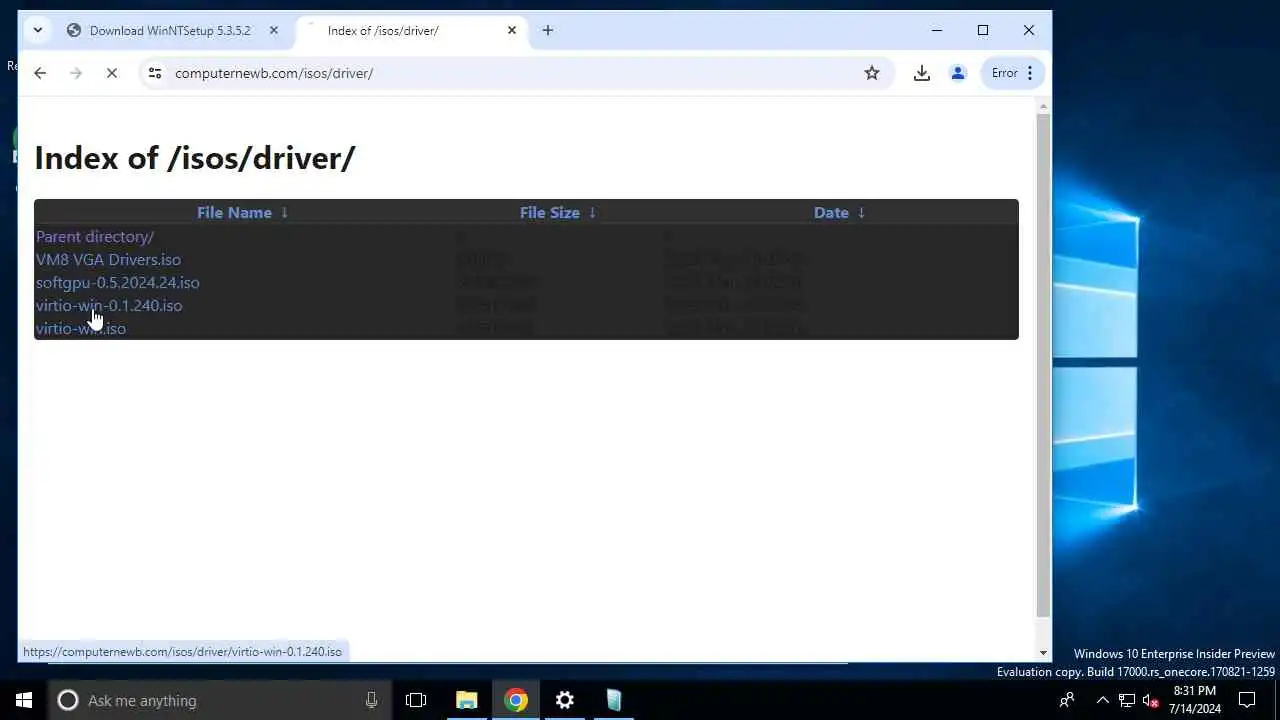Viewport: 1280px width, 720px height.
Task: Open the People icon in system tray
Action: 1067,700
